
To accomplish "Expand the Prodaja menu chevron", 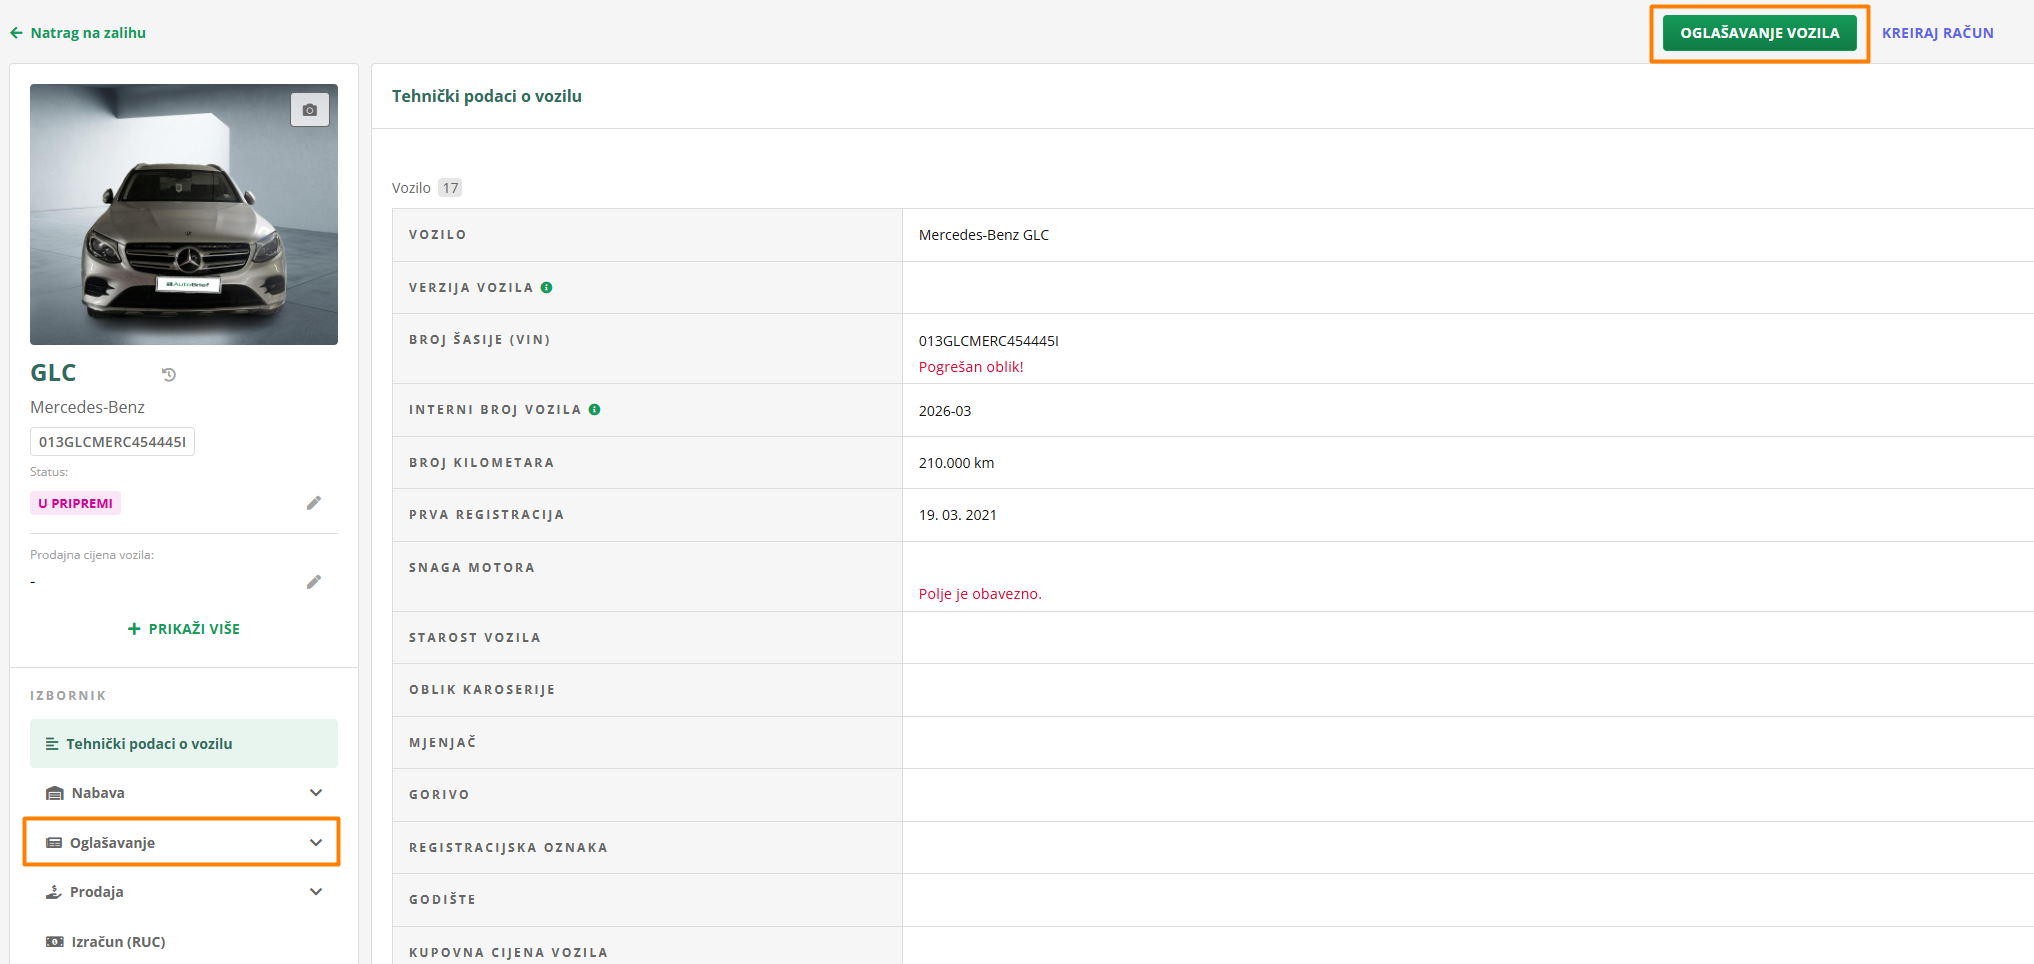I will click(316, 892).
